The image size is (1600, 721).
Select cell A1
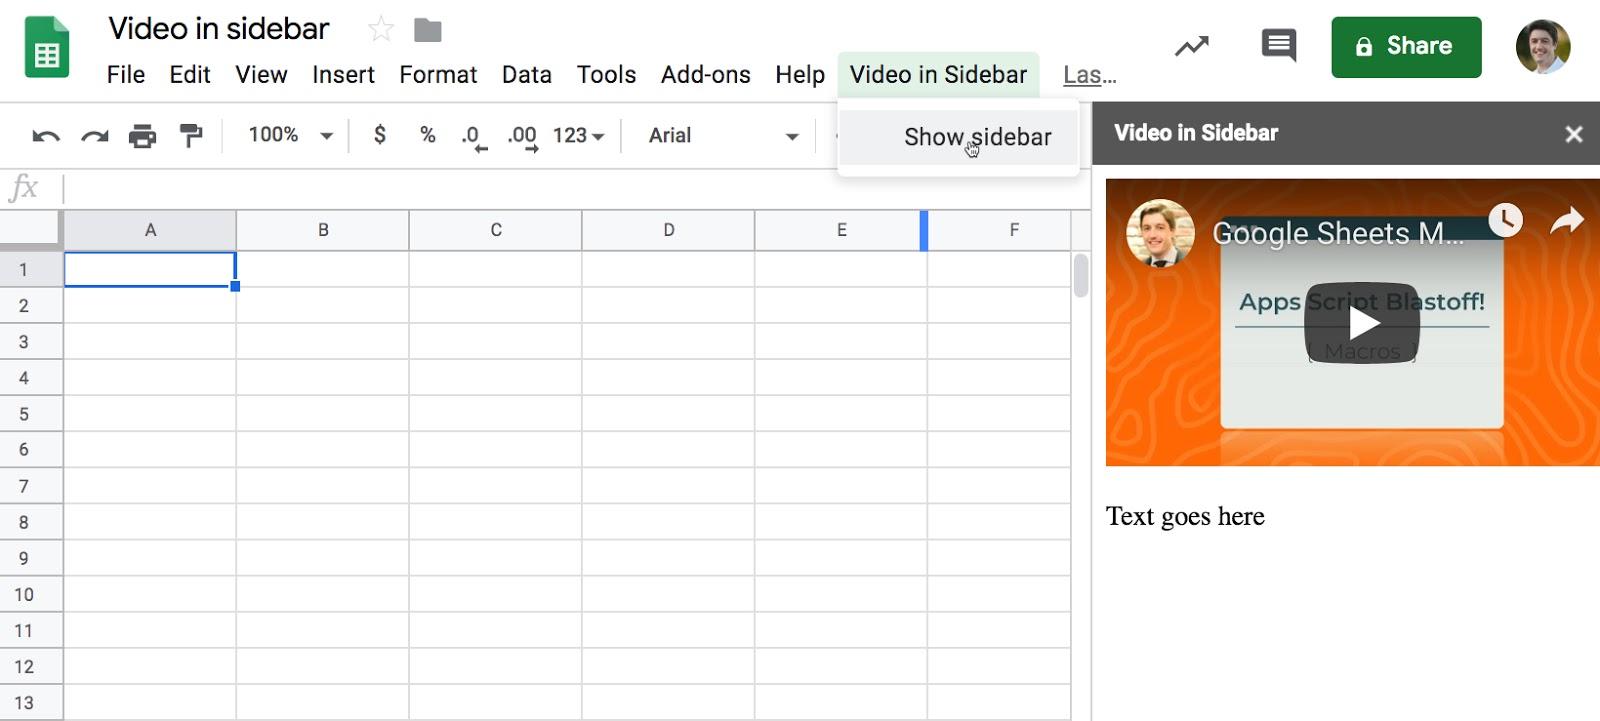tap(150, 269)
